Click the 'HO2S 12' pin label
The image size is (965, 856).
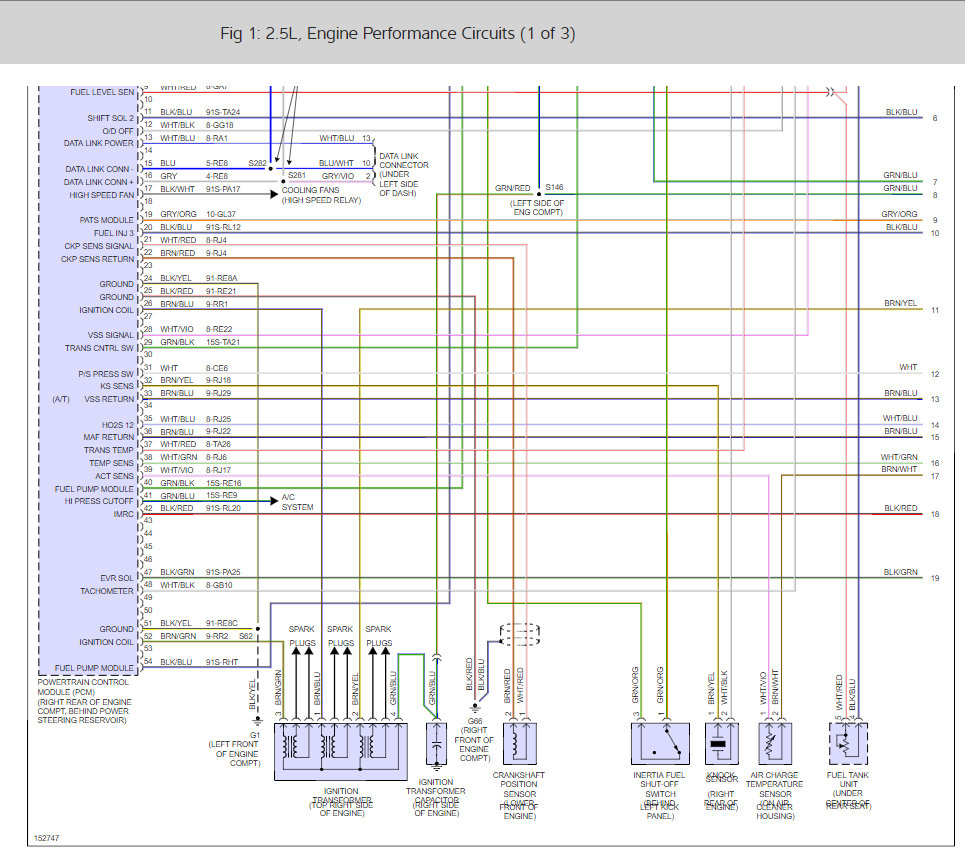point(118,425)
